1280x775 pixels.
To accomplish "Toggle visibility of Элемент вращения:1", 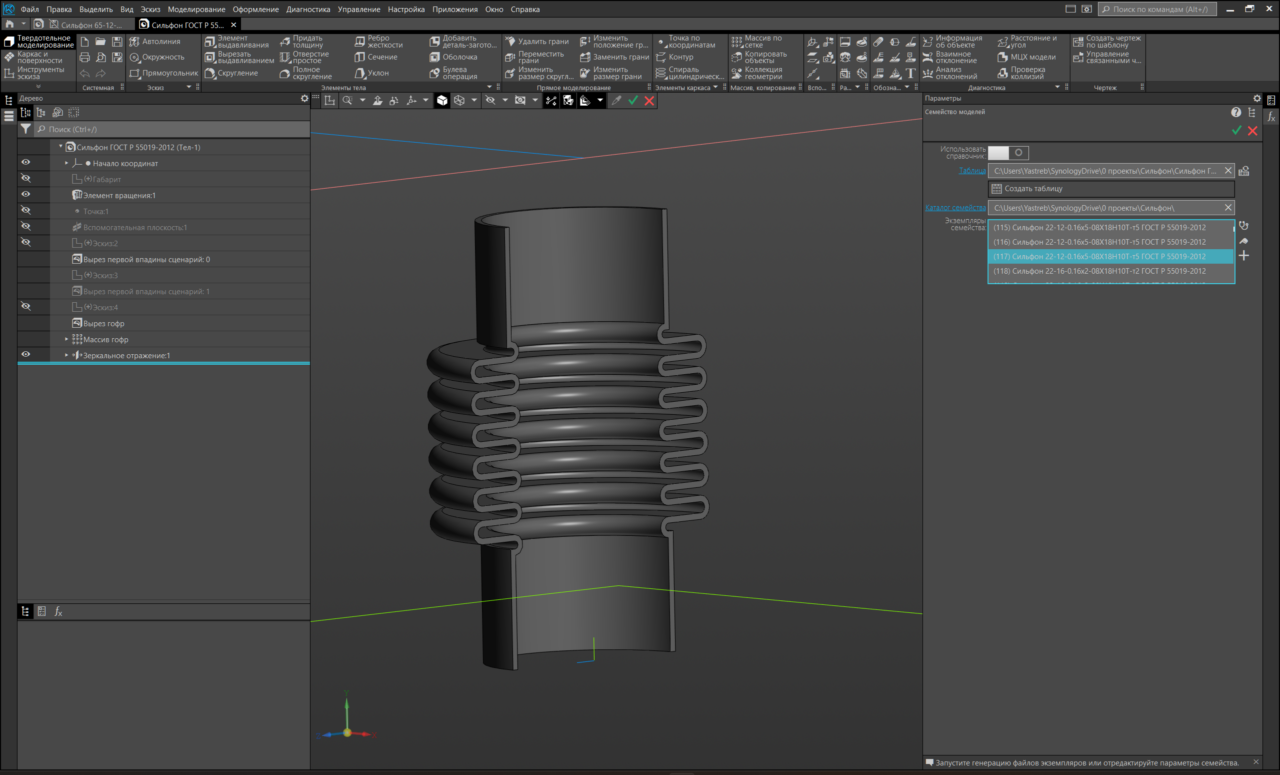I will (x=26, y=195).
